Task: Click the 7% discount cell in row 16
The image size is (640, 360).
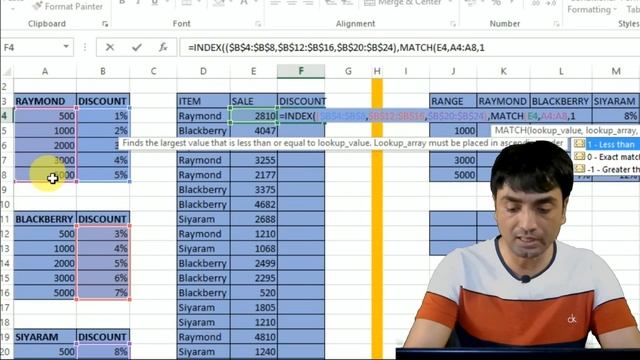Action: click(x=103, y=293)
